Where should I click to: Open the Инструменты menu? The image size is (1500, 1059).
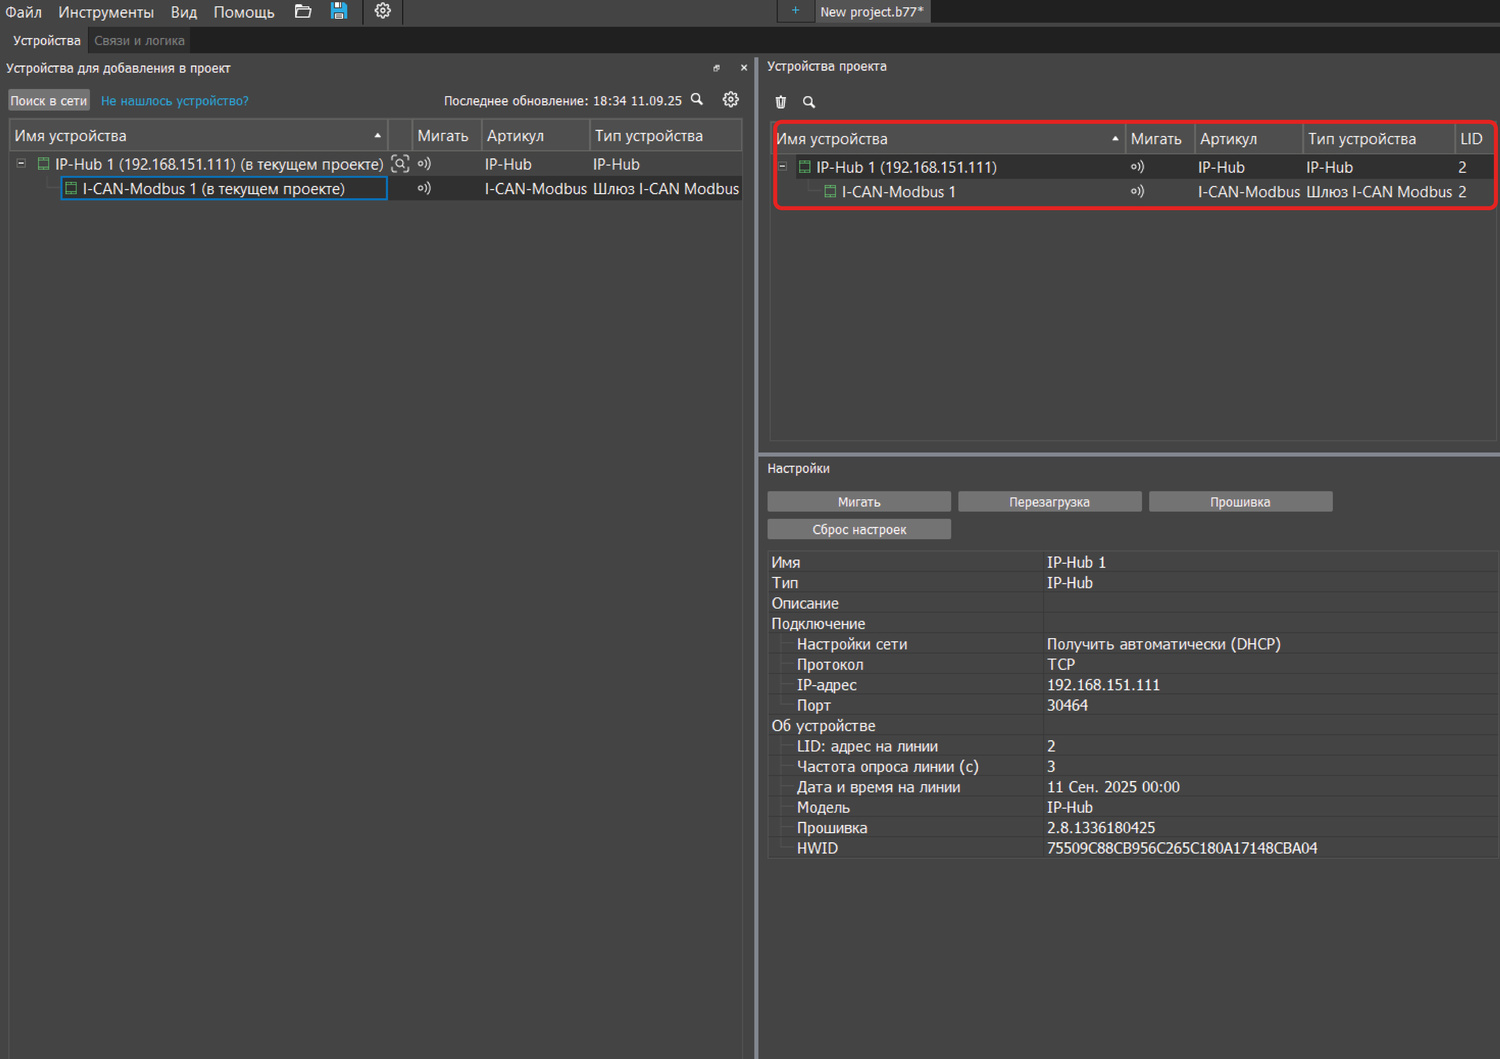click(x=106, y=12)
